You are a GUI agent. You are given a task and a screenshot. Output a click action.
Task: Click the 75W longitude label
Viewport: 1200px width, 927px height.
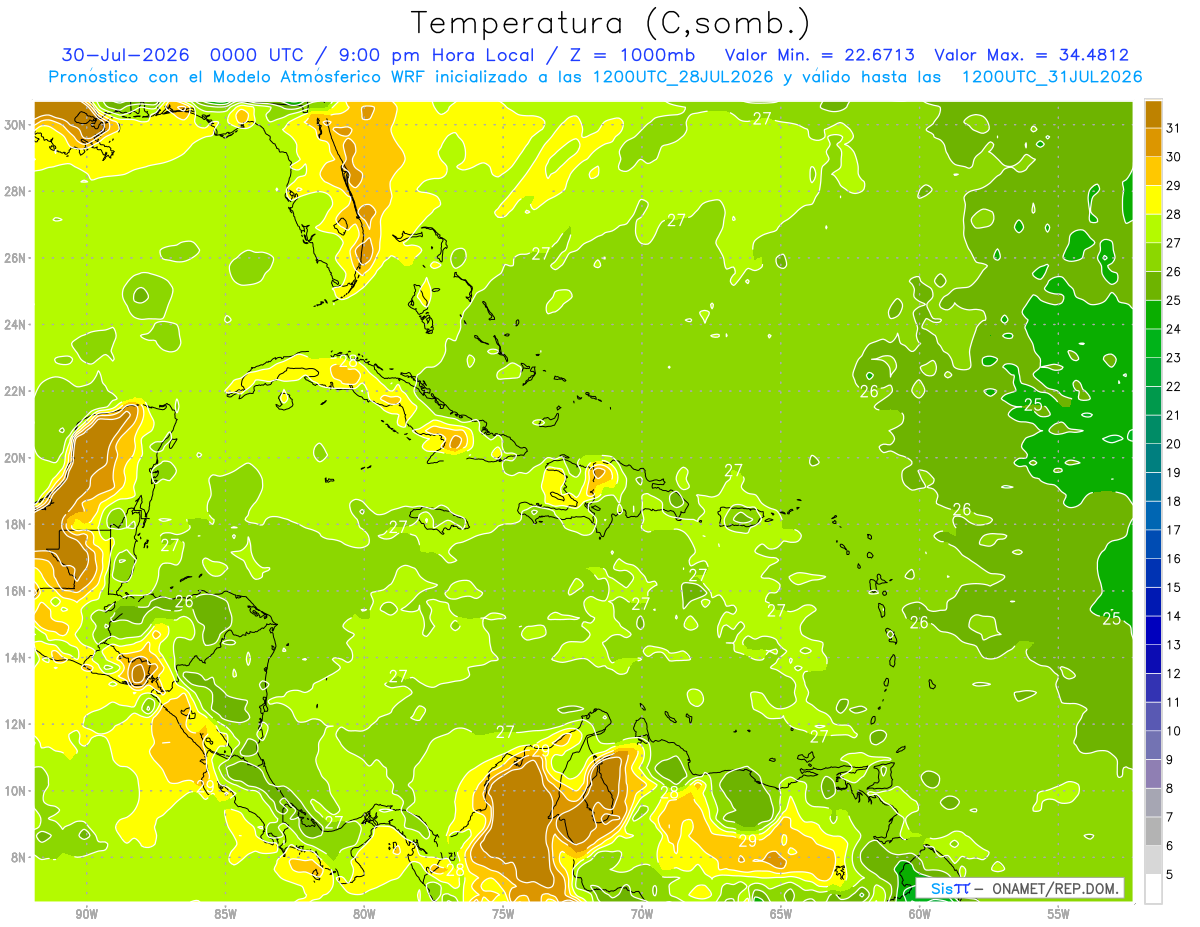[x=503, y=914]
